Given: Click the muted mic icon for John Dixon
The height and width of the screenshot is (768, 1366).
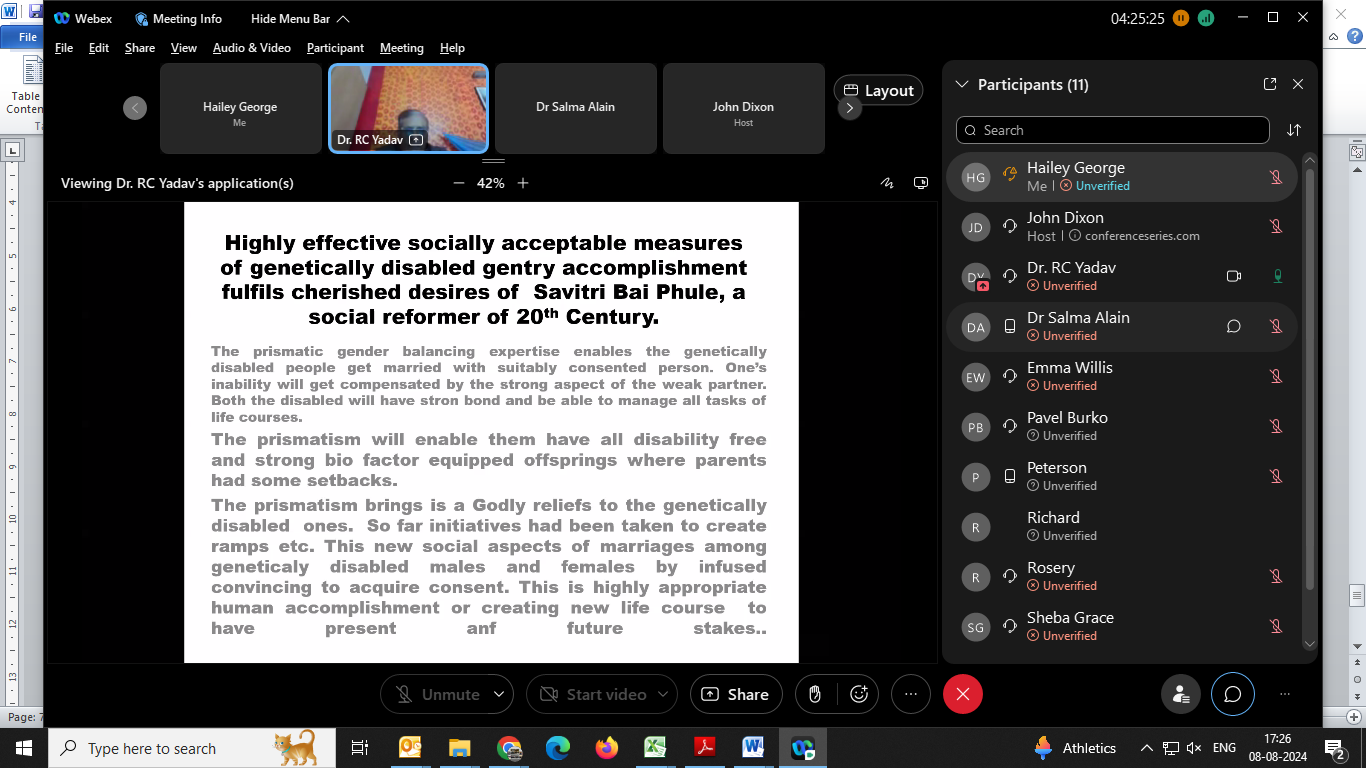Looking at the screenshot, I should 1276,227.
